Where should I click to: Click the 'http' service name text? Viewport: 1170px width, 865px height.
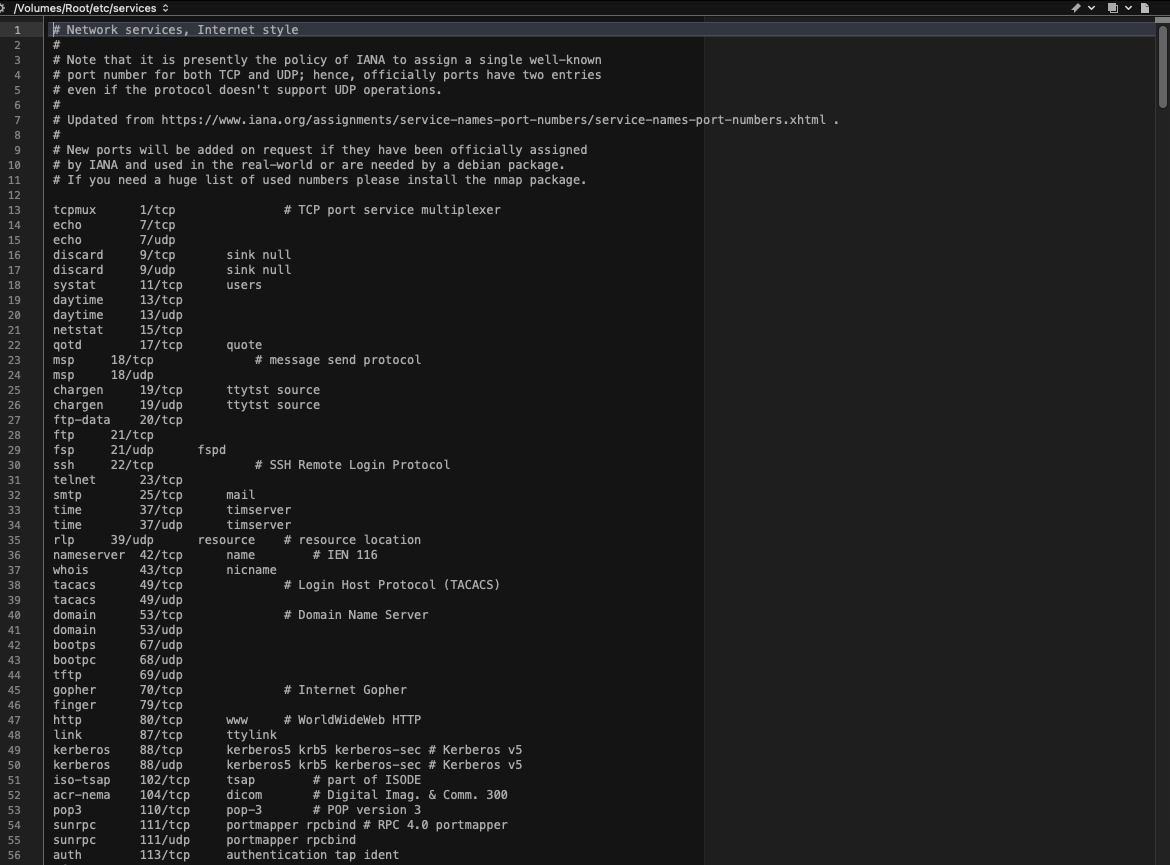pos(67,720)
